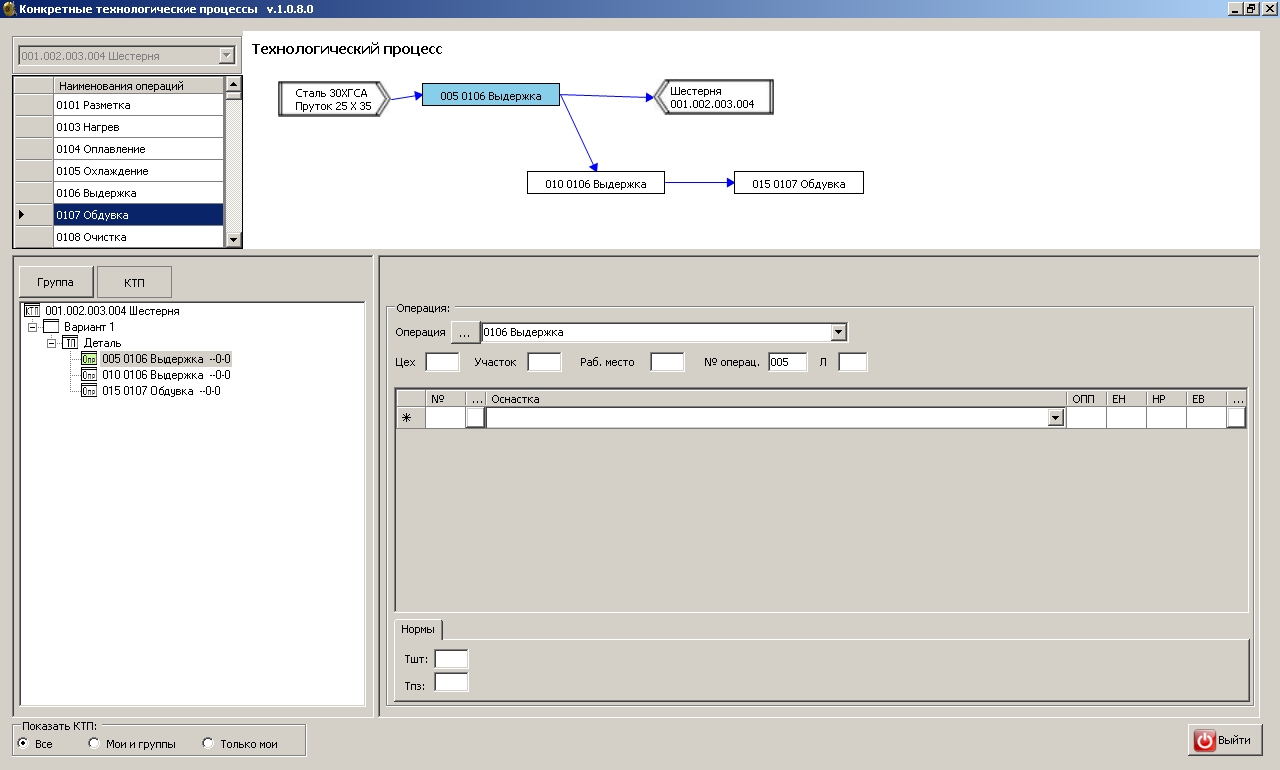Collapse the Вариант 1 tree node
The height and width of the screenshot is (770, 1280).
pos(33,327)
